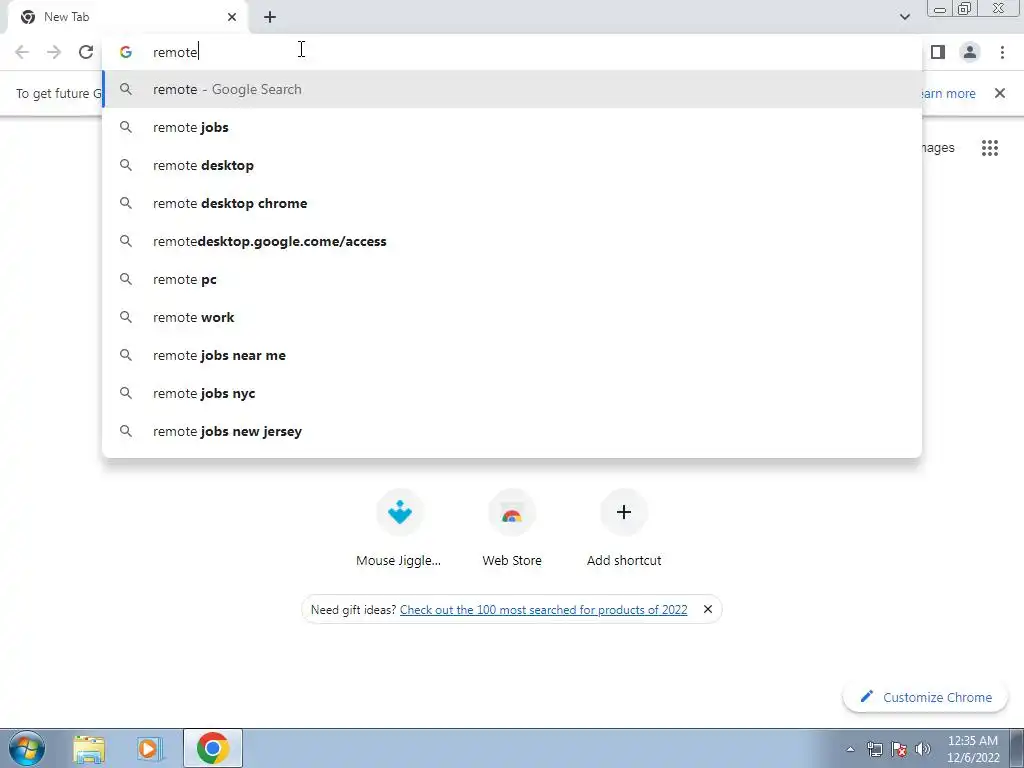Choose 'remote pc' suggestion
Image resolution: width=1024 pixels, height=768 pixels.
pyautogui.click(x=512, y=279)
